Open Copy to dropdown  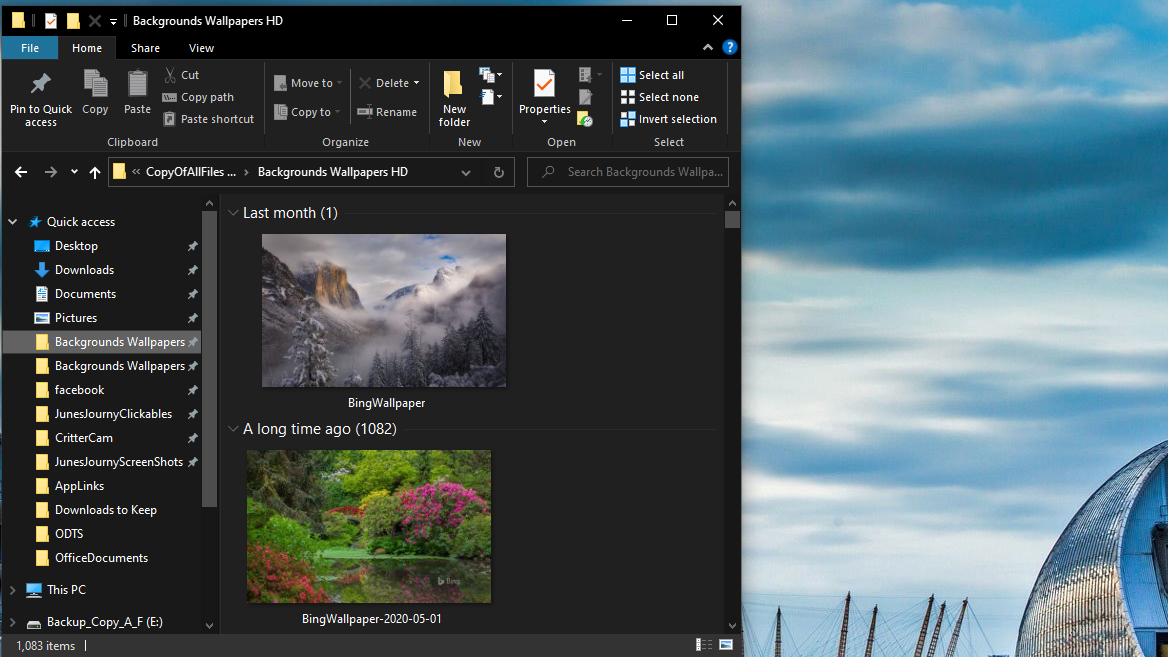point(307,112)
